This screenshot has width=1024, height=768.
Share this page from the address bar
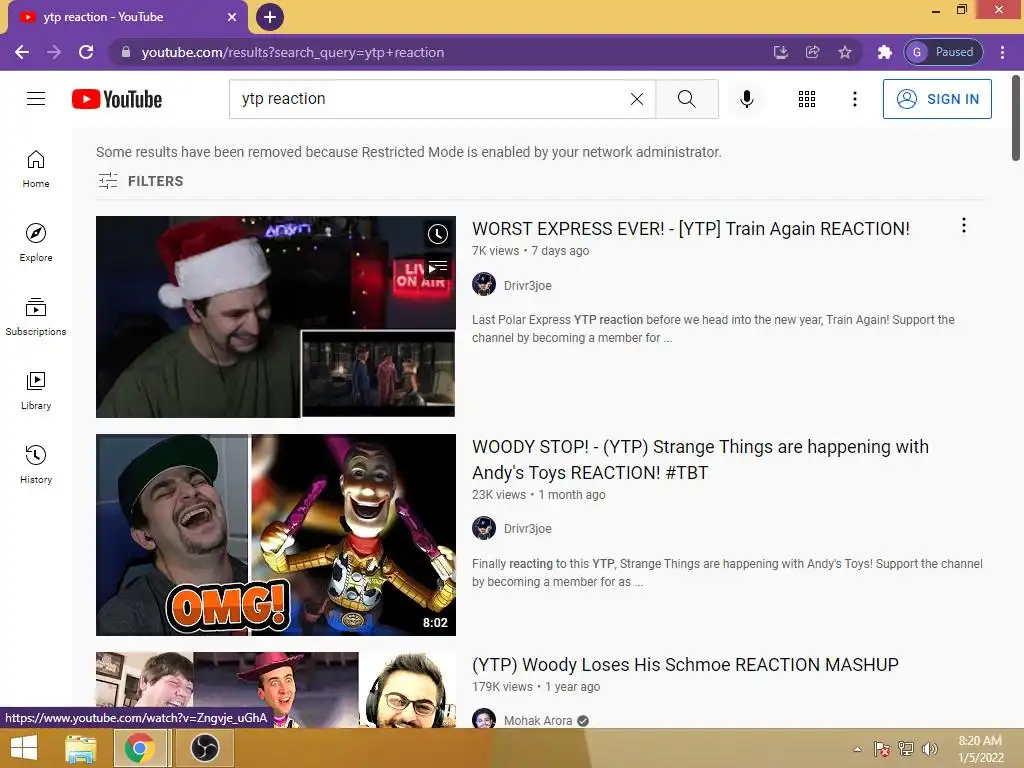click(812, 52)
